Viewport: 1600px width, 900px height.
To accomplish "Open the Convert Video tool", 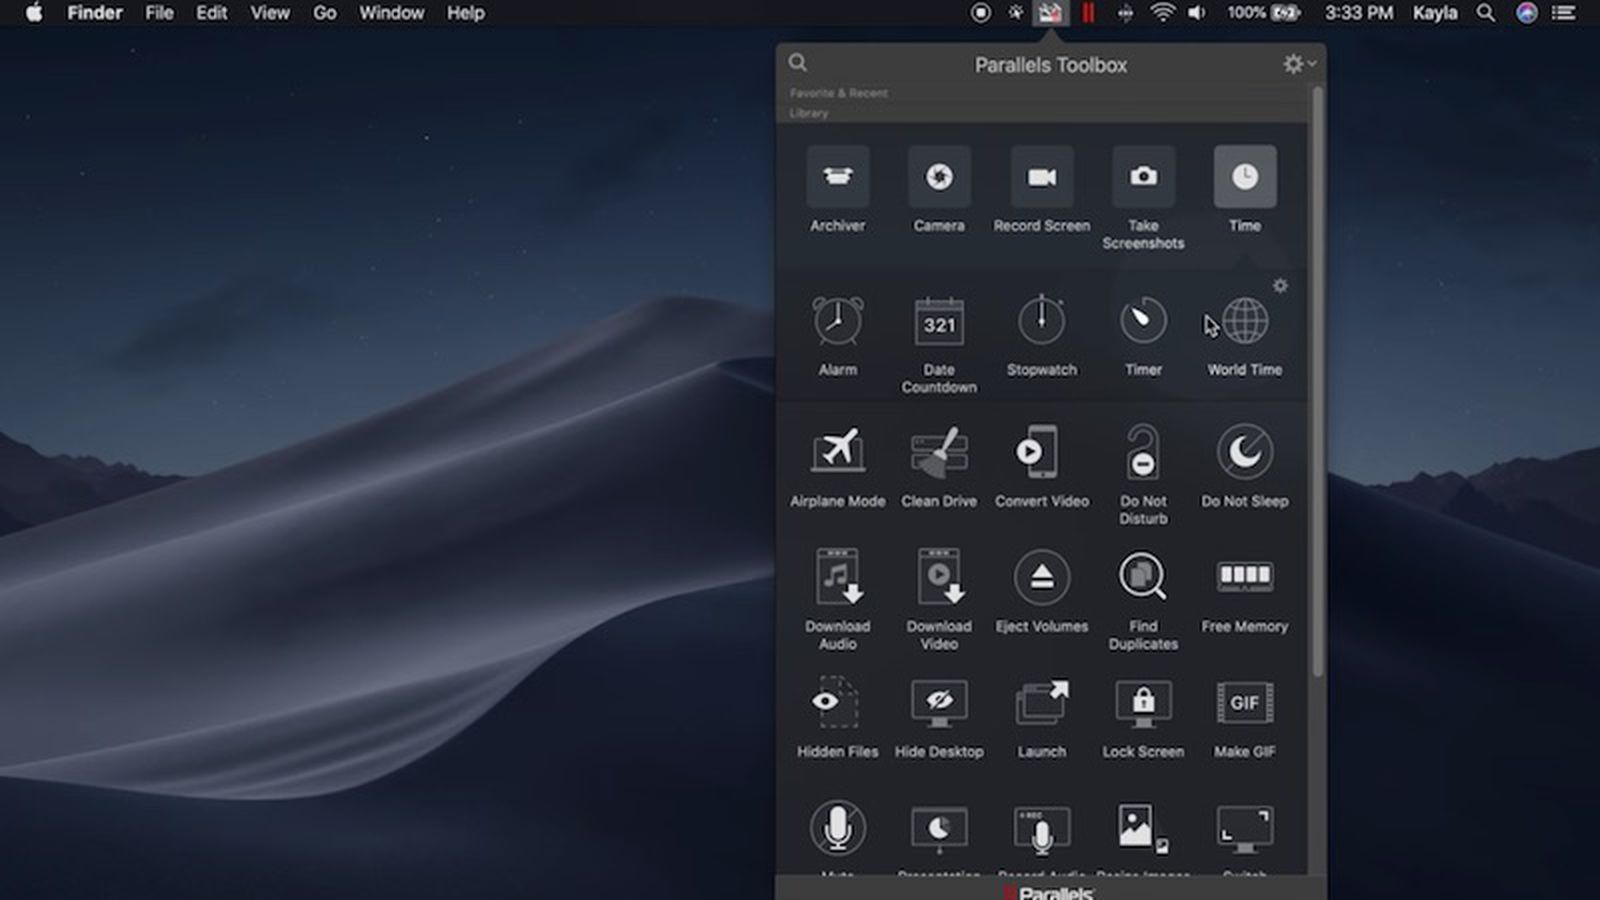I will 1041,454.
